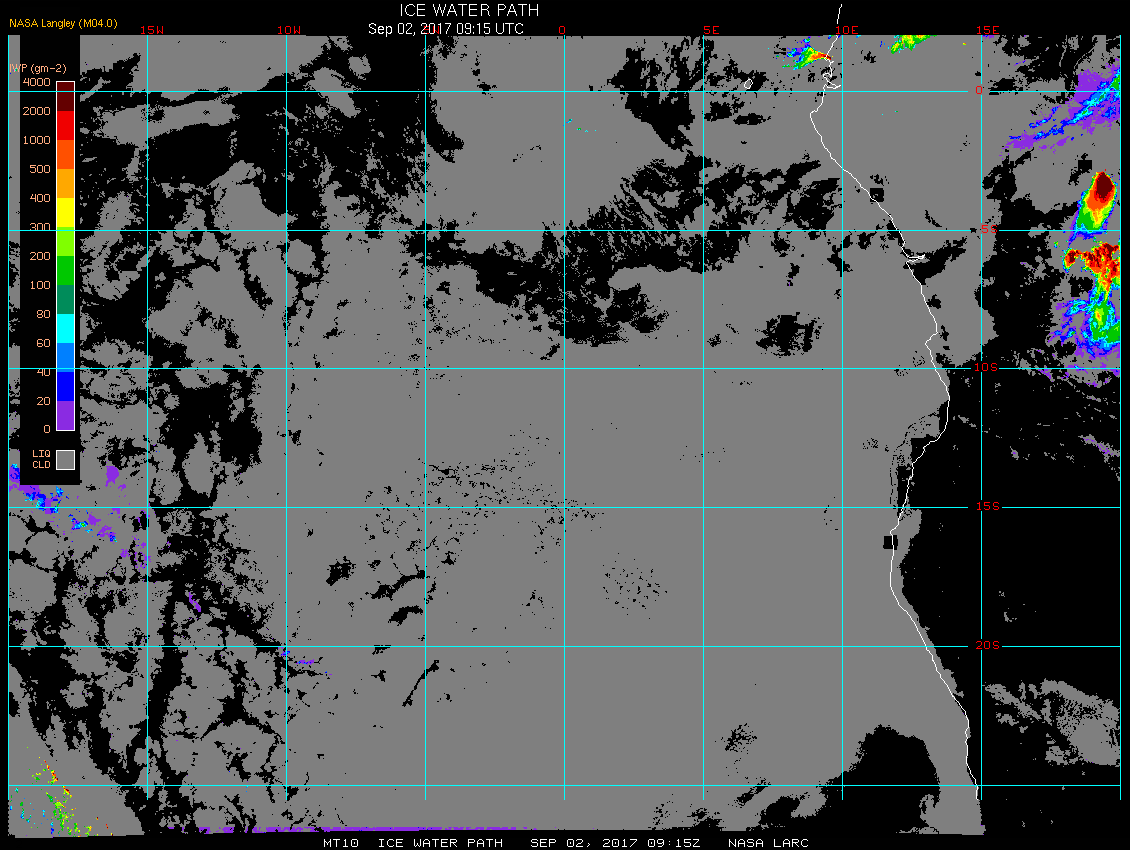This screenshot has width=1130, height=850.
Task: Click the '500' legend value
Action: (x=40, y=169)
